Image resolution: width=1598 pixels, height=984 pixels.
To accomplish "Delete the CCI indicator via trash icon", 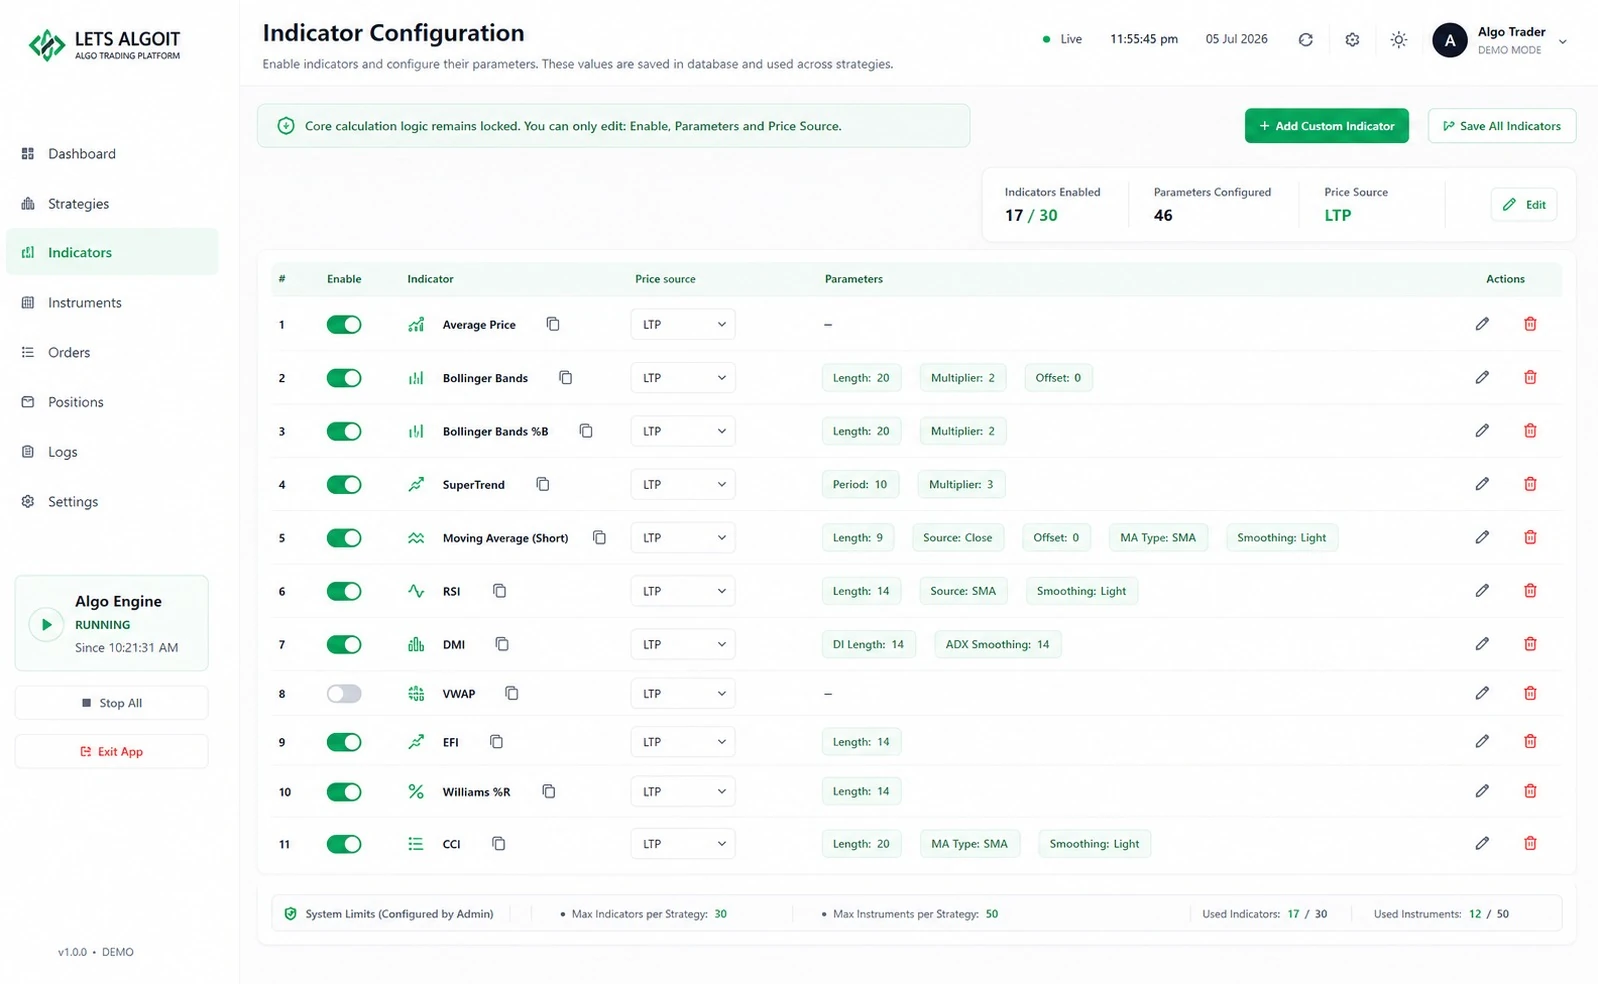I will point(1530,844).
